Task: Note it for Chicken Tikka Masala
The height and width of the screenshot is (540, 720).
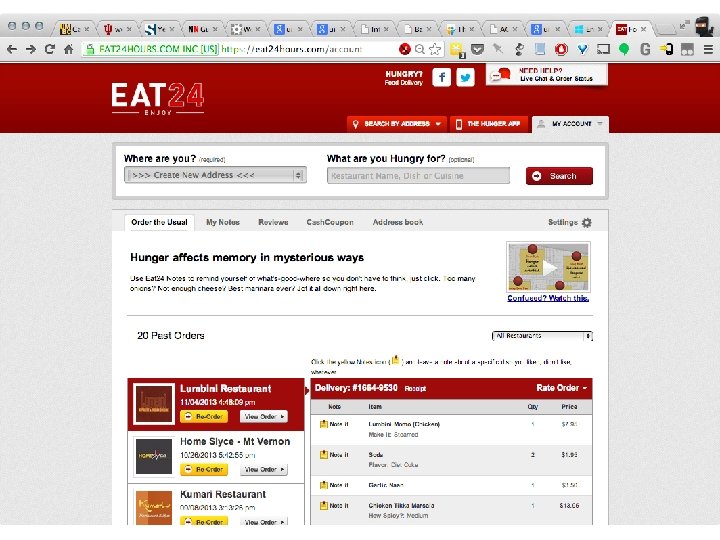Action: pyautogui.click(x=334, y=505)
